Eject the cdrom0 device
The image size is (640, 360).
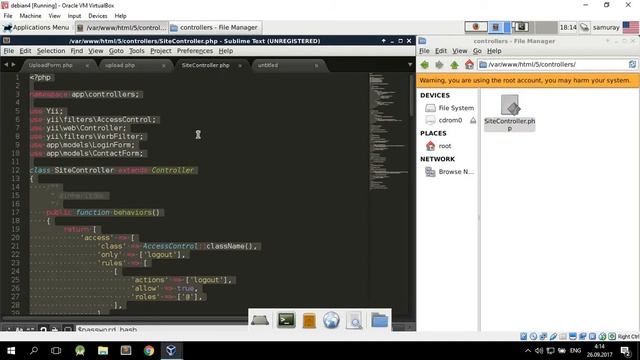point(473,120)
